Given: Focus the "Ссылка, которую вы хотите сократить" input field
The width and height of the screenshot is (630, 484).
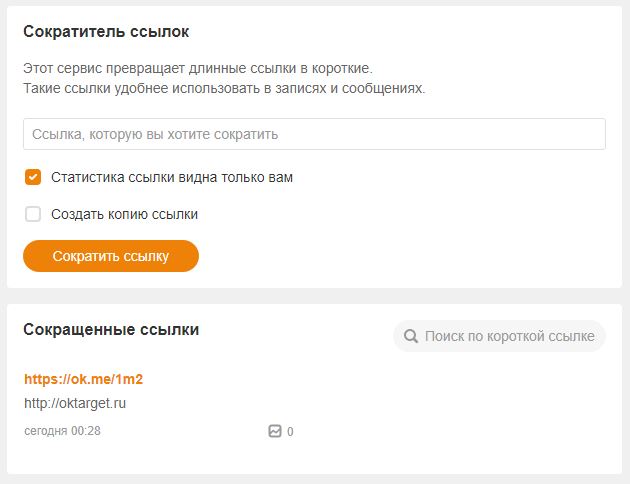Looking at the screenshot, I should pos(314,134).
